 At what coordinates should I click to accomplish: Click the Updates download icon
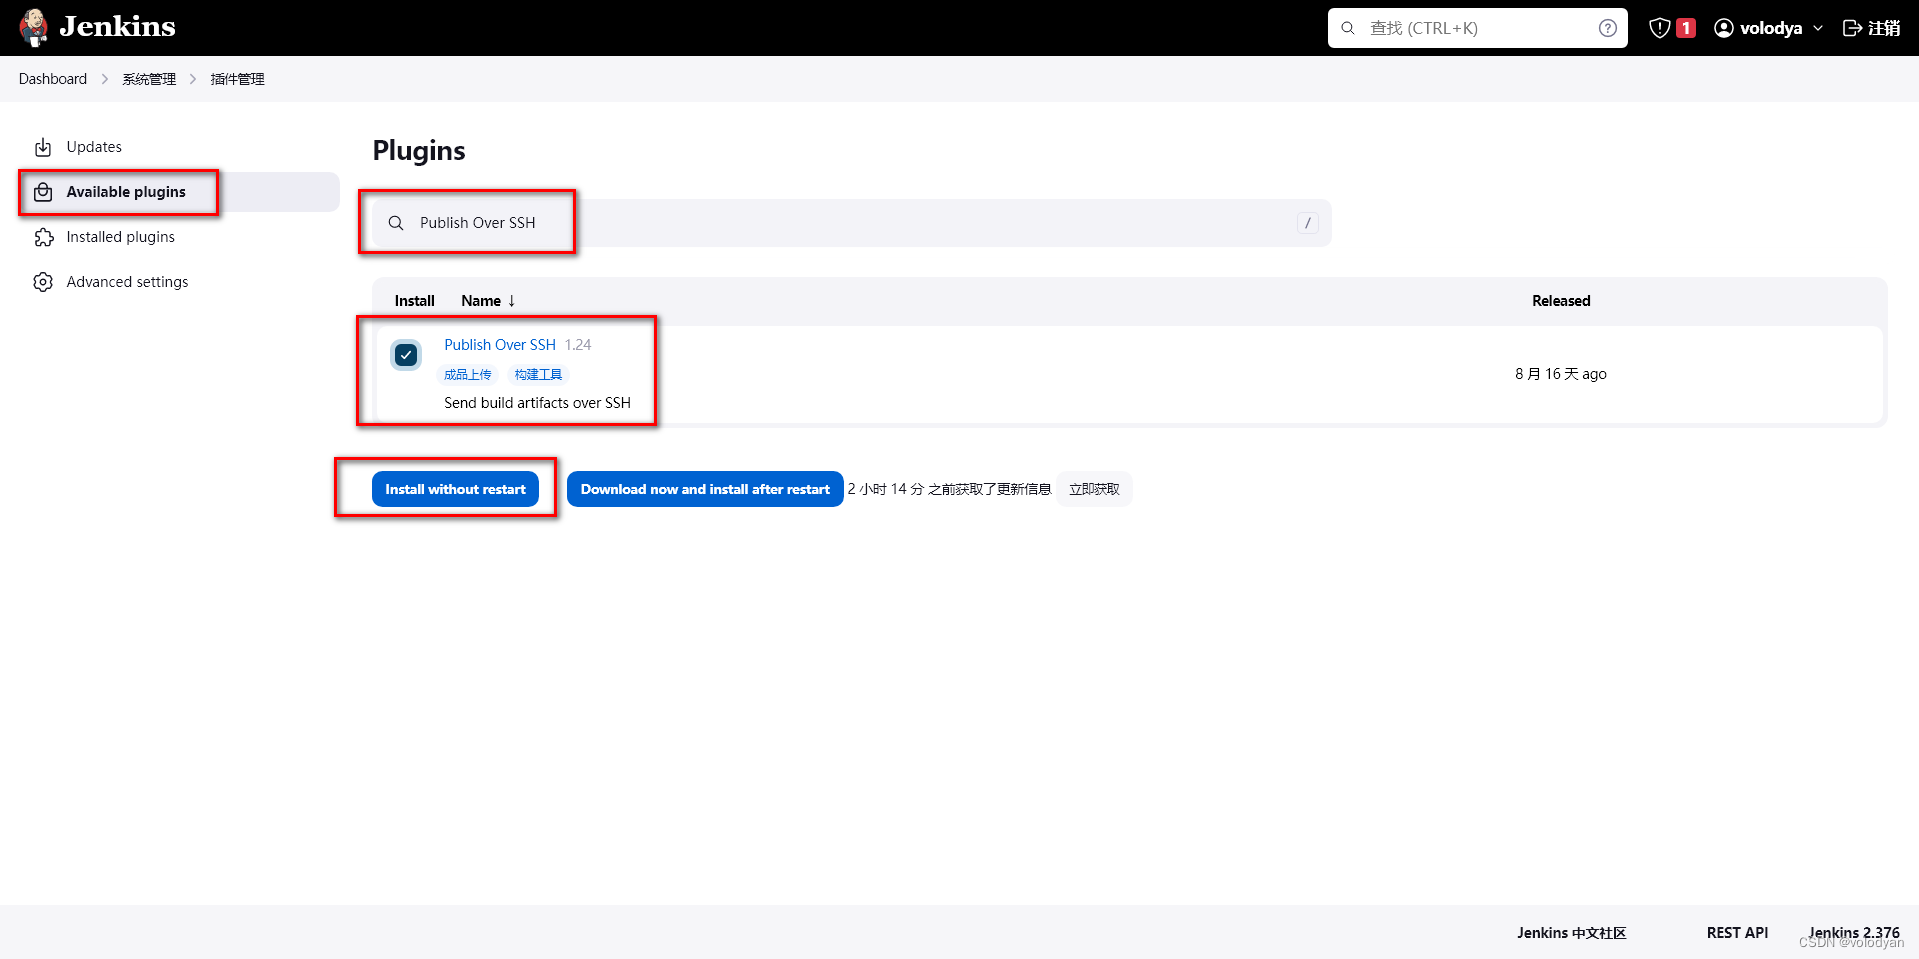point(43,148)
